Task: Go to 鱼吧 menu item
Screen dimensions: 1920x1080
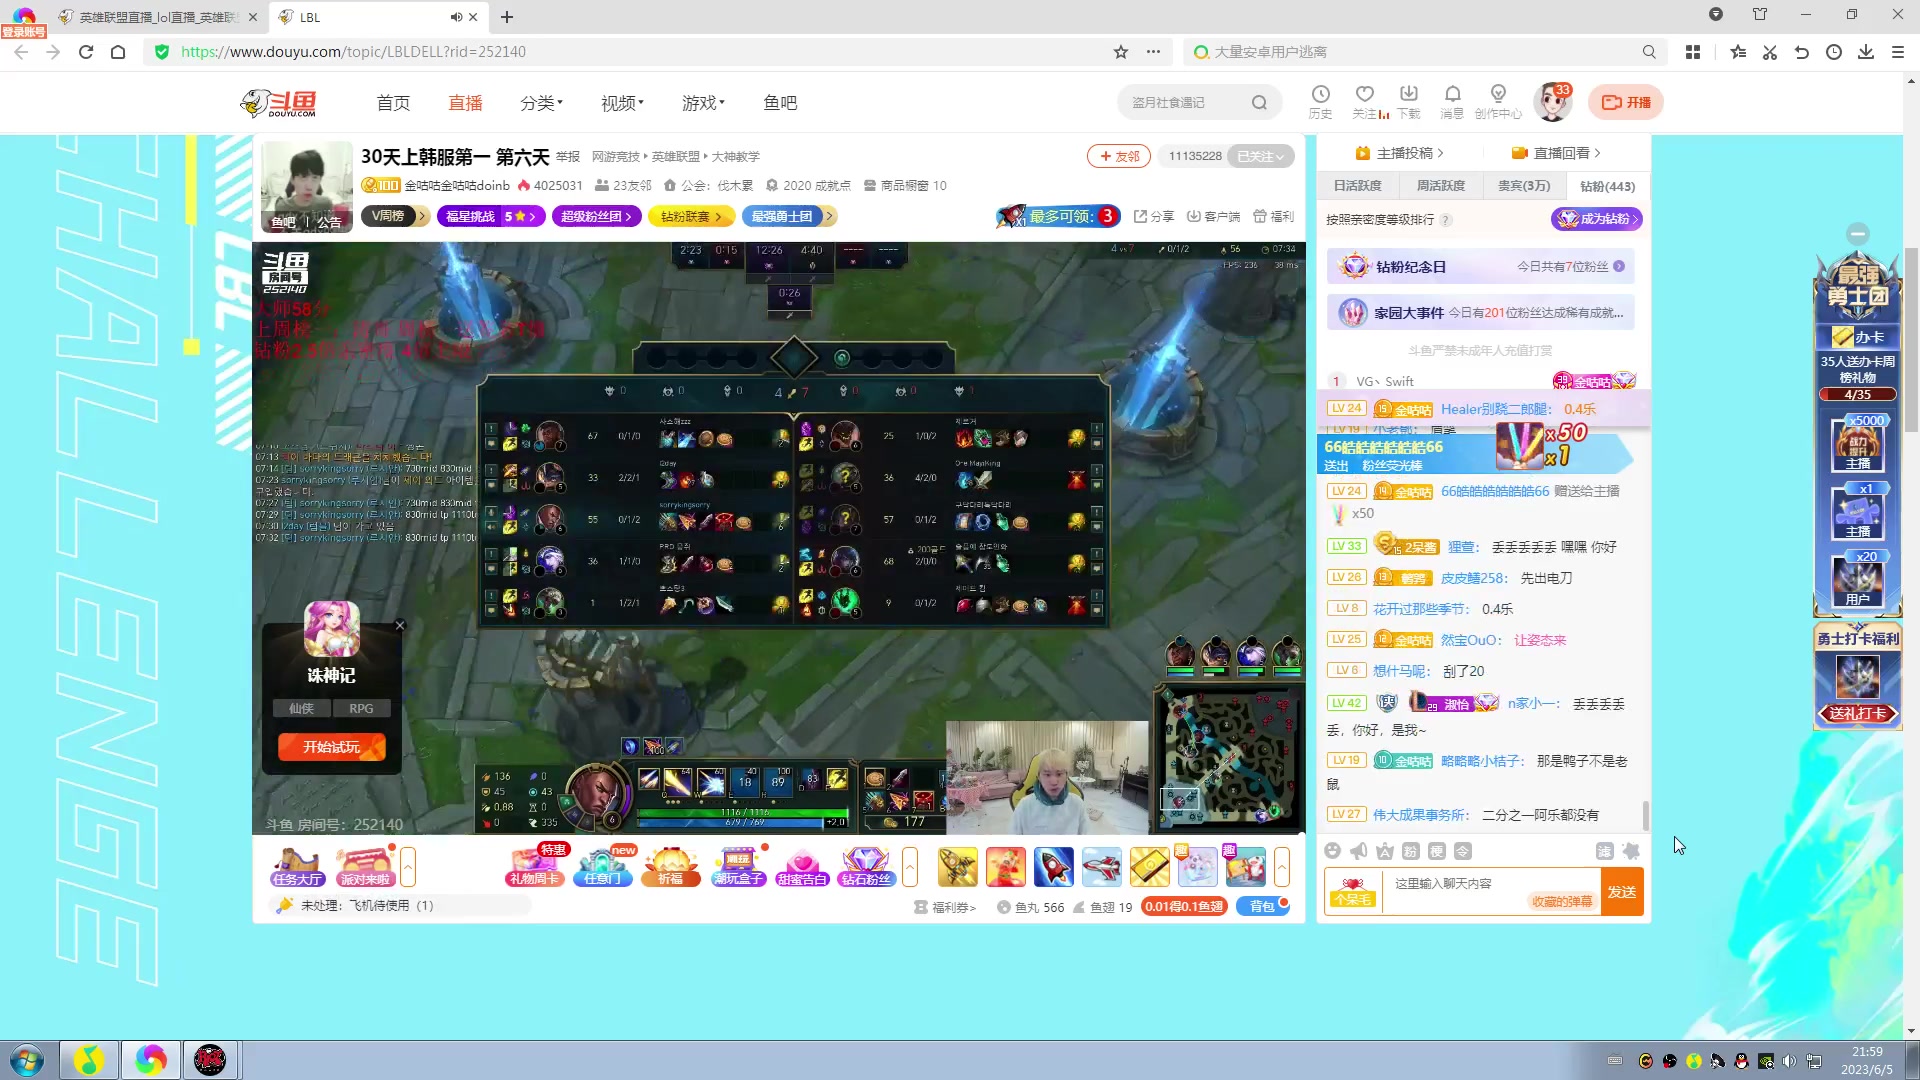Action: (780, 103)
